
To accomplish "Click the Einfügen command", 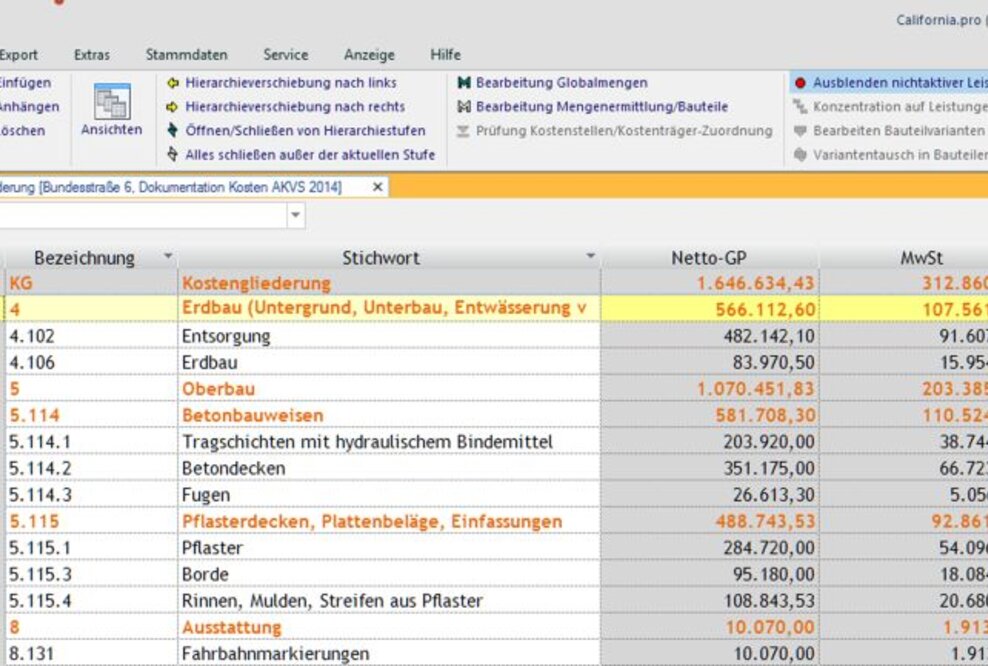I will tap(22, 82).
